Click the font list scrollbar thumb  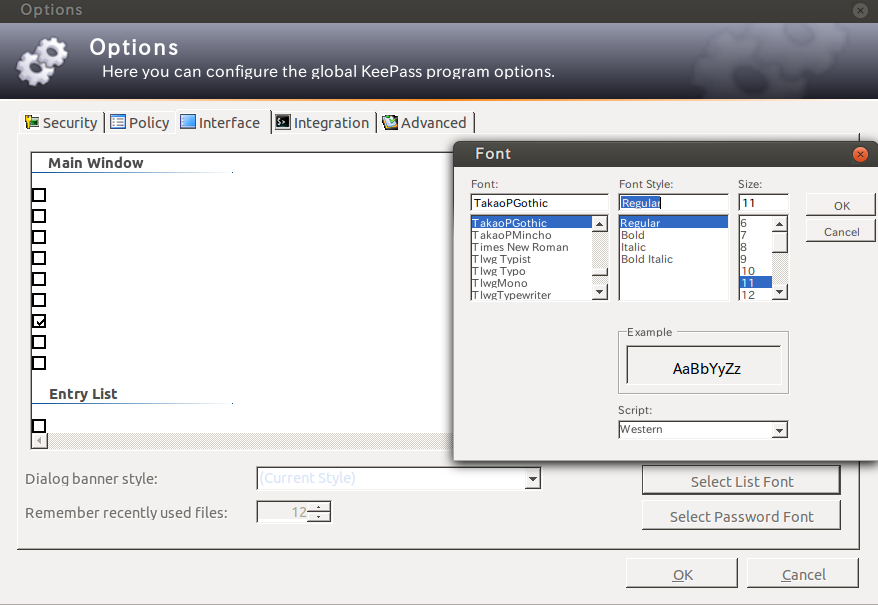[600, 272]
